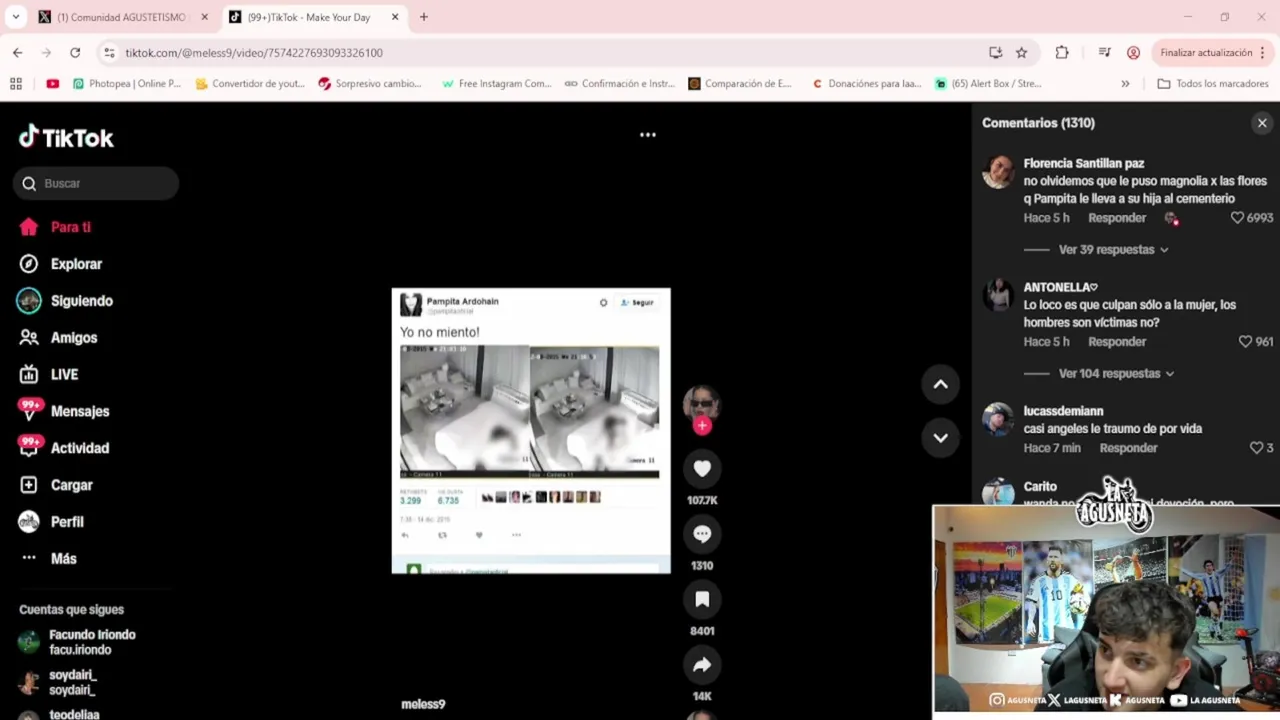The image size is (1280, 720).
Task: Open lucassdemiann's profile name
Action: (1063, 411)
